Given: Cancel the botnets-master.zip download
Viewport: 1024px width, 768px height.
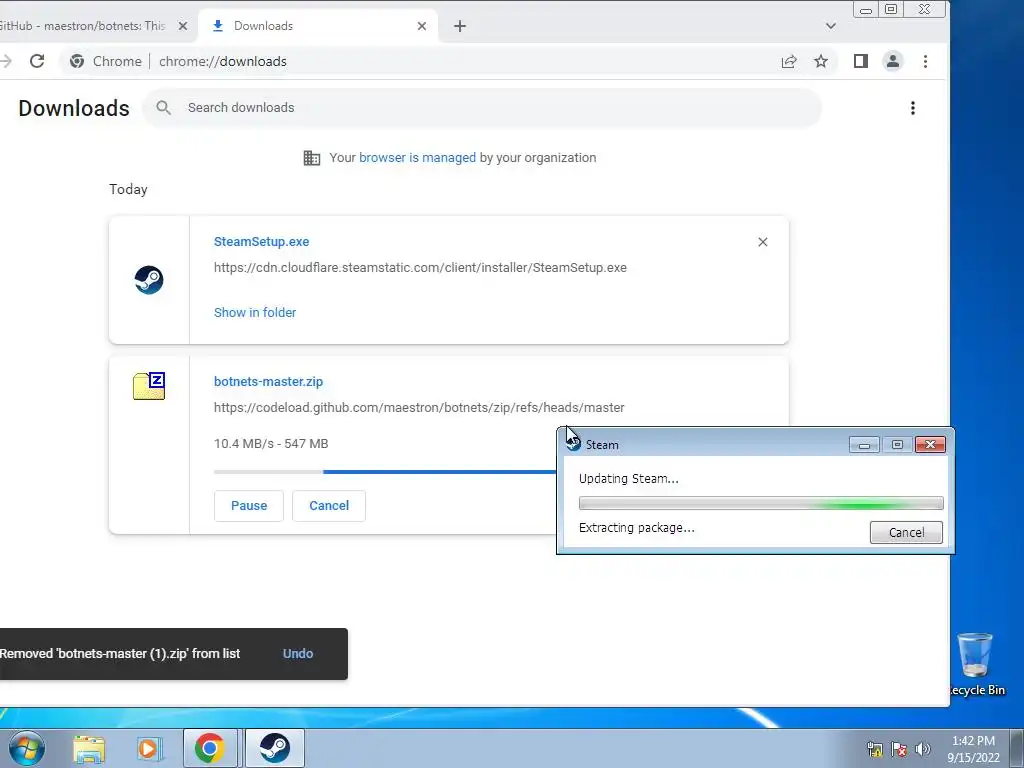Looking at the screenshot, I should (x=329, y=506).
